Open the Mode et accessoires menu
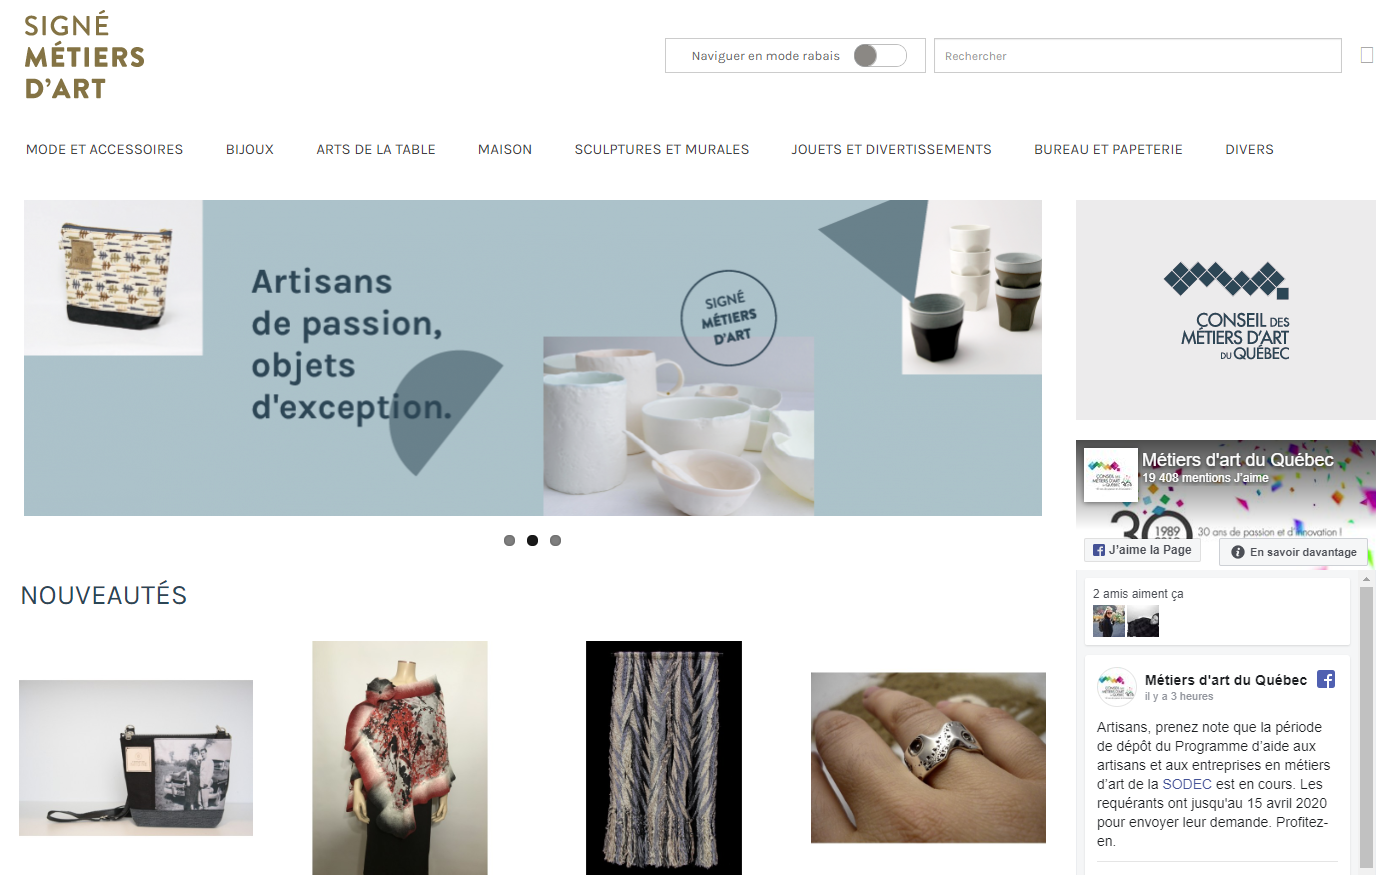 tap(105, 150)
